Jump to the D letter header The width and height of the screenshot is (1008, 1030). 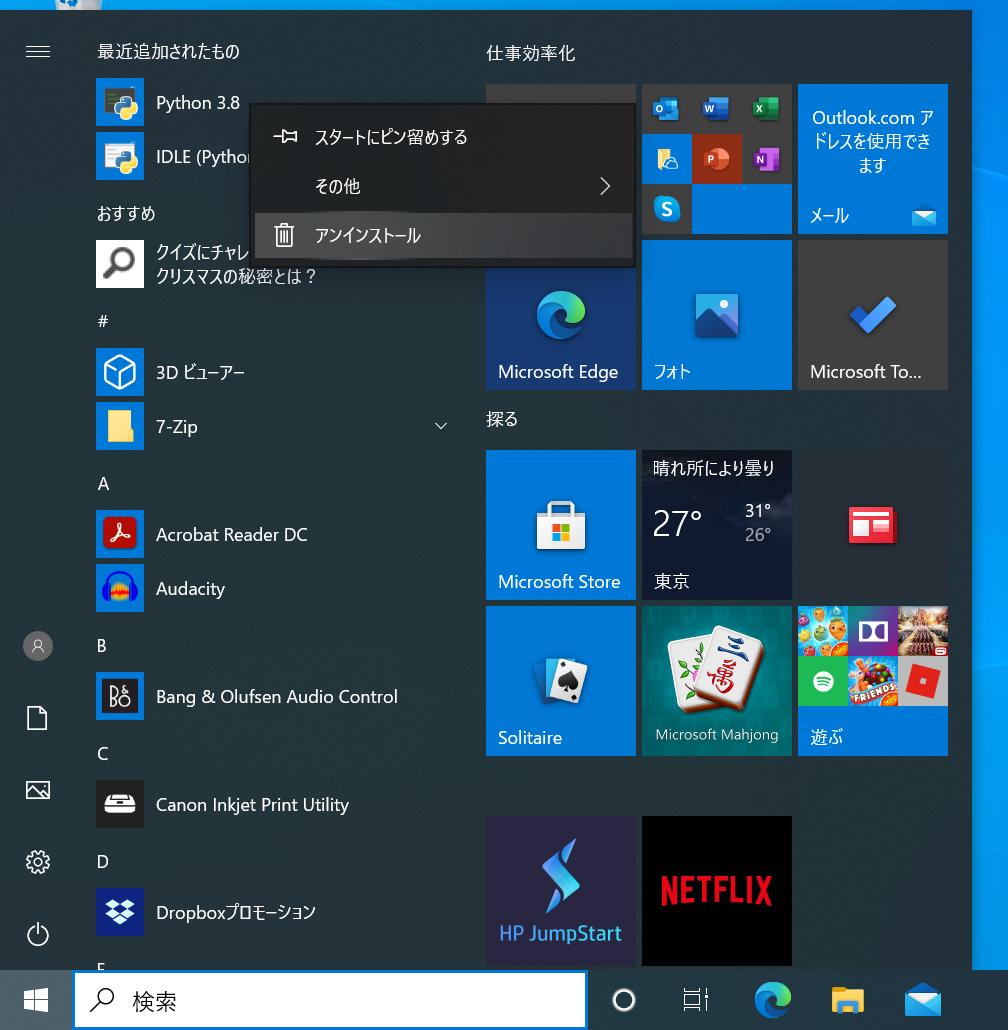point(102,862)
